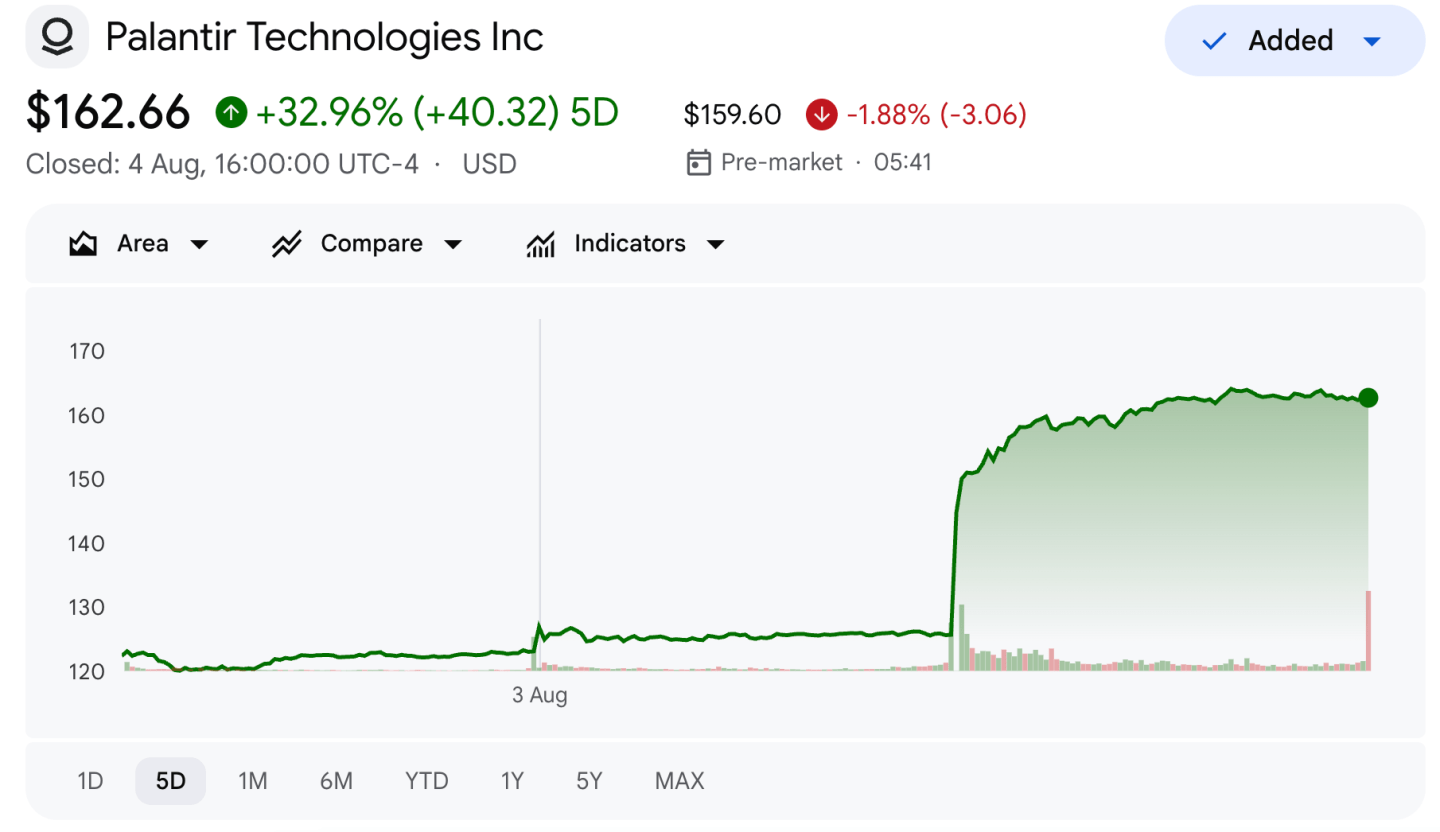Click the red down-arrow pre-market icon
The image size is (1440, 832).
(x=821, y=115)
